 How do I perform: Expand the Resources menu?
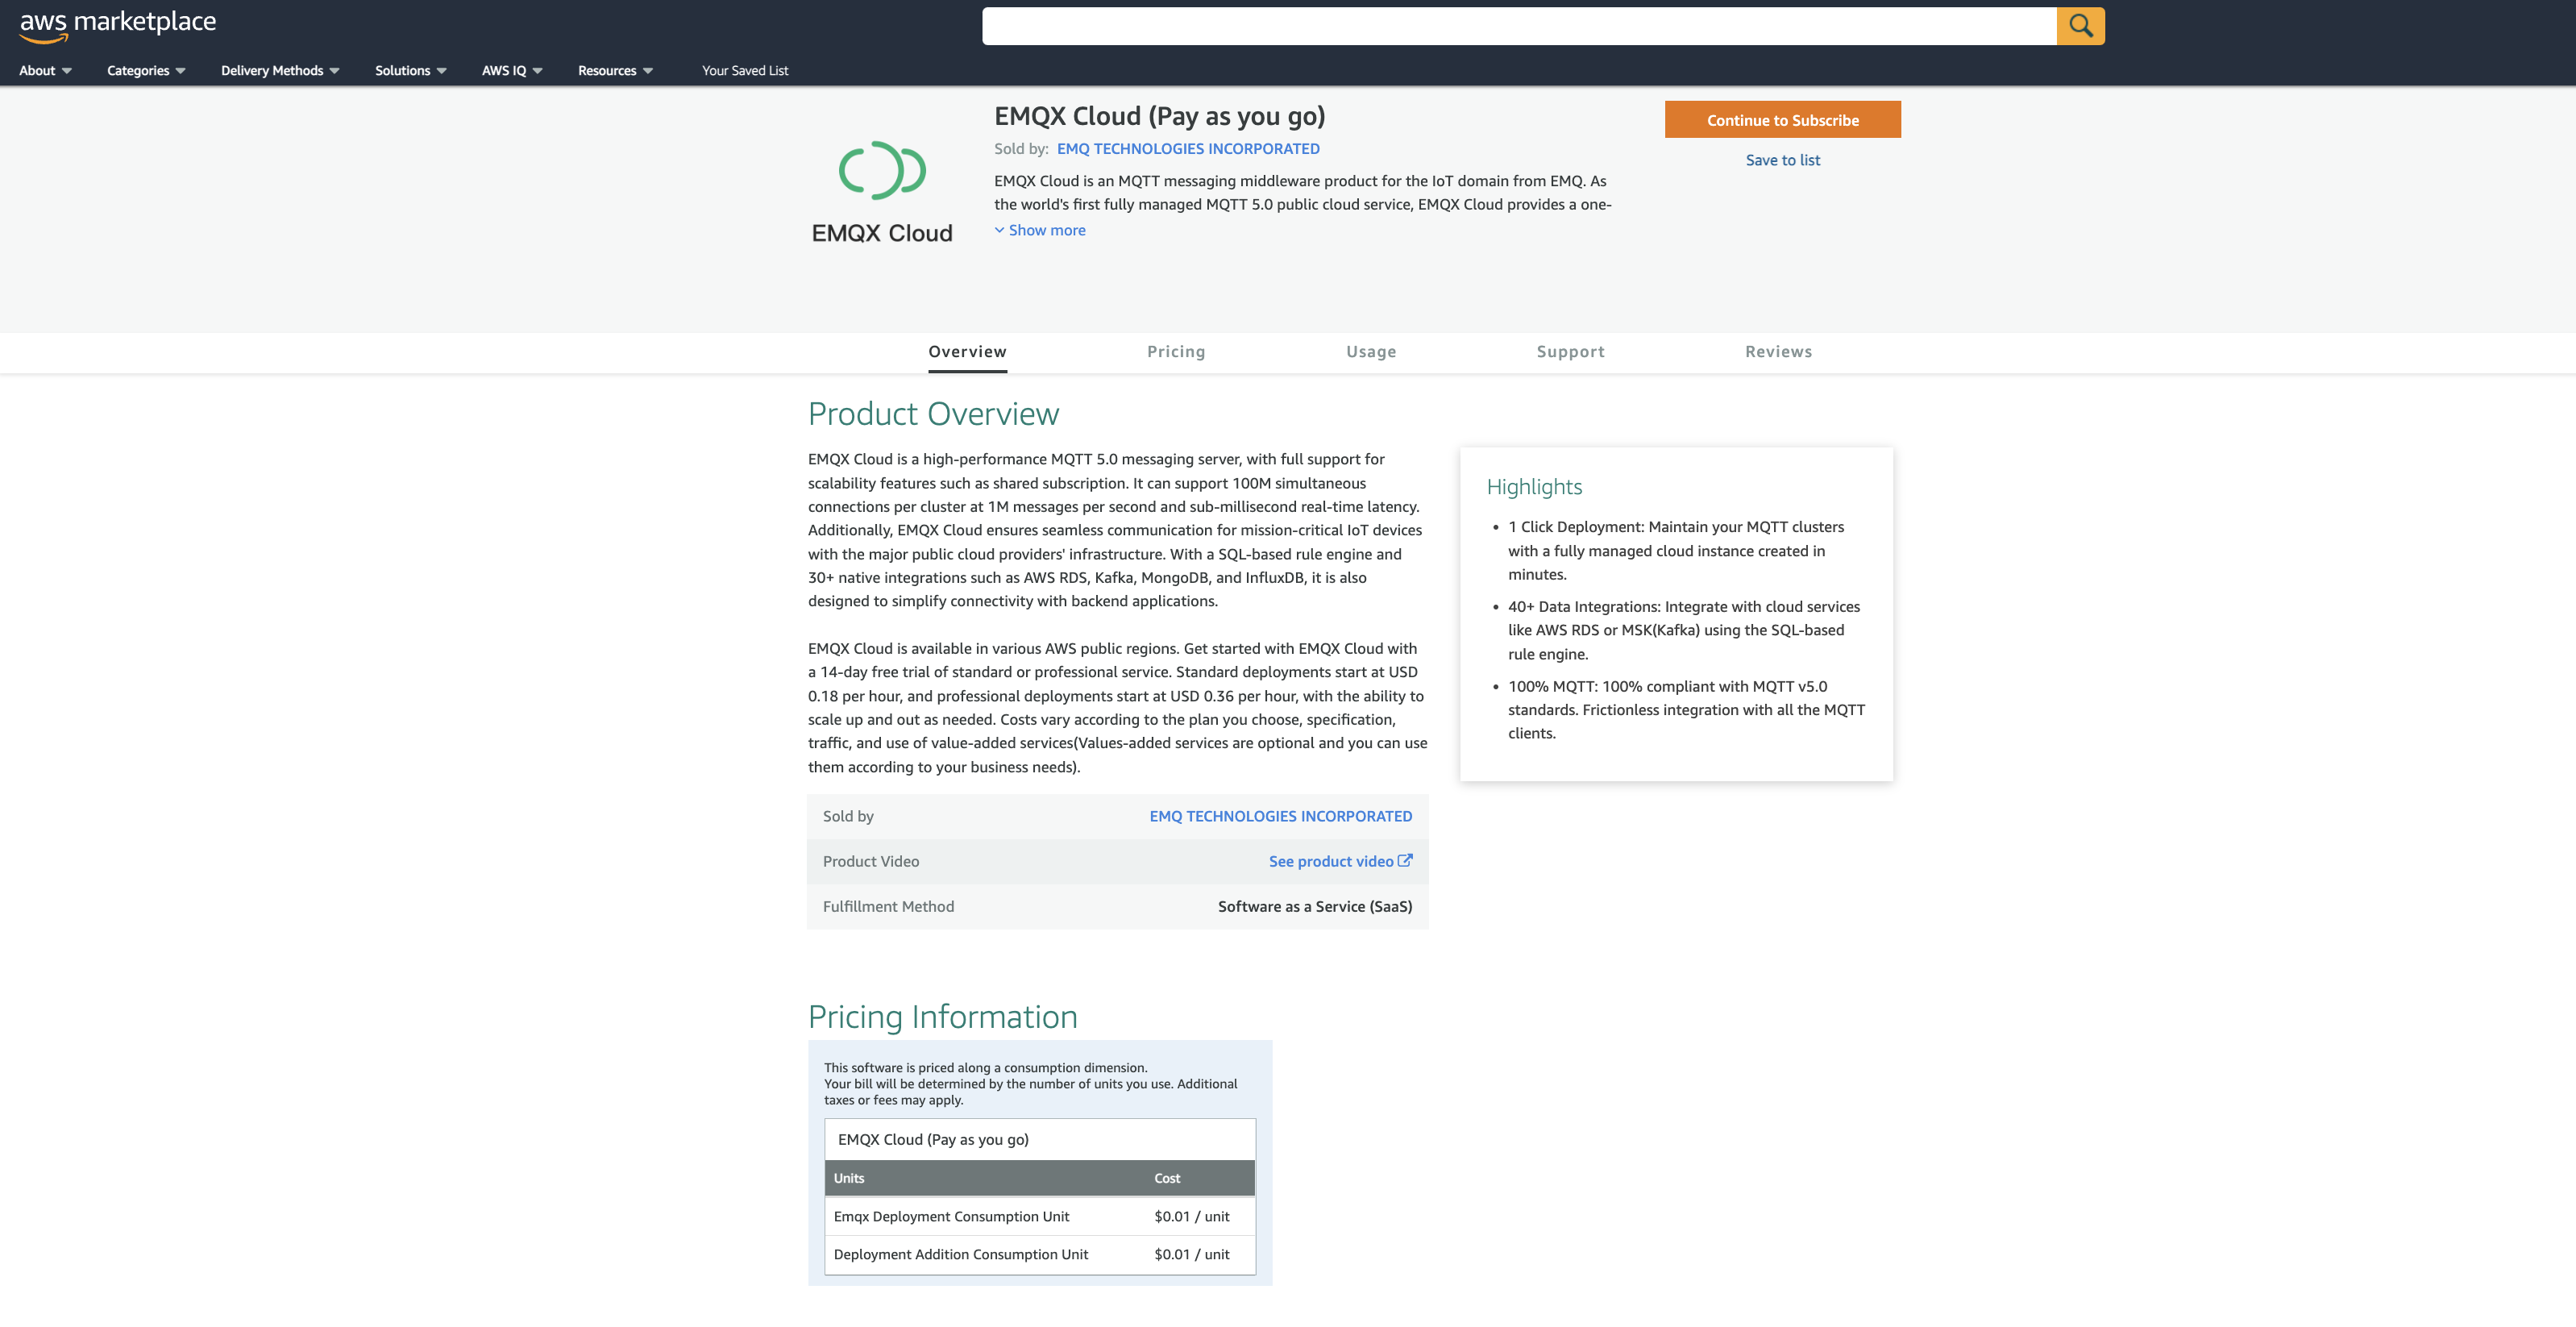(615, 70)
